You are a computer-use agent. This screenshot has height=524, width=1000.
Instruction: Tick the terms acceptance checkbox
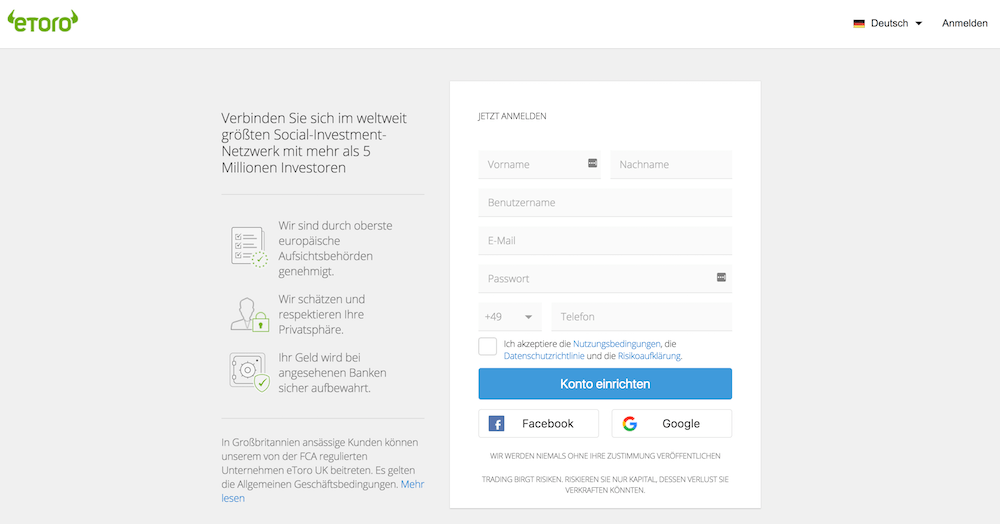[487, 346]
